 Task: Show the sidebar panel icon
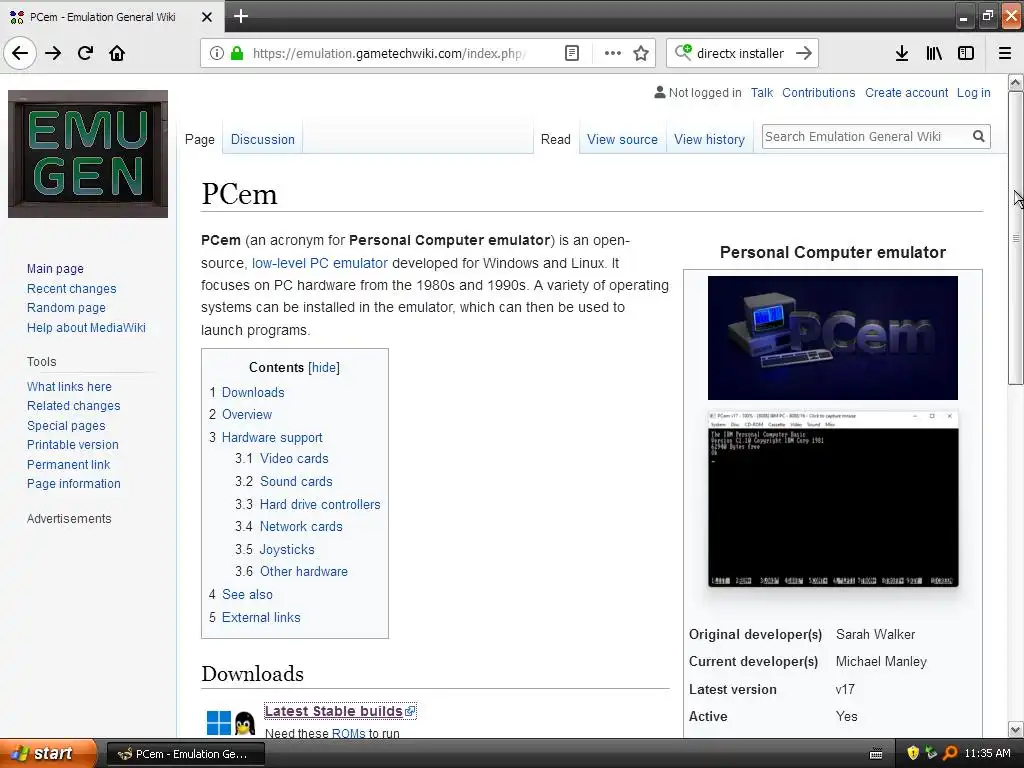point(966,53)
